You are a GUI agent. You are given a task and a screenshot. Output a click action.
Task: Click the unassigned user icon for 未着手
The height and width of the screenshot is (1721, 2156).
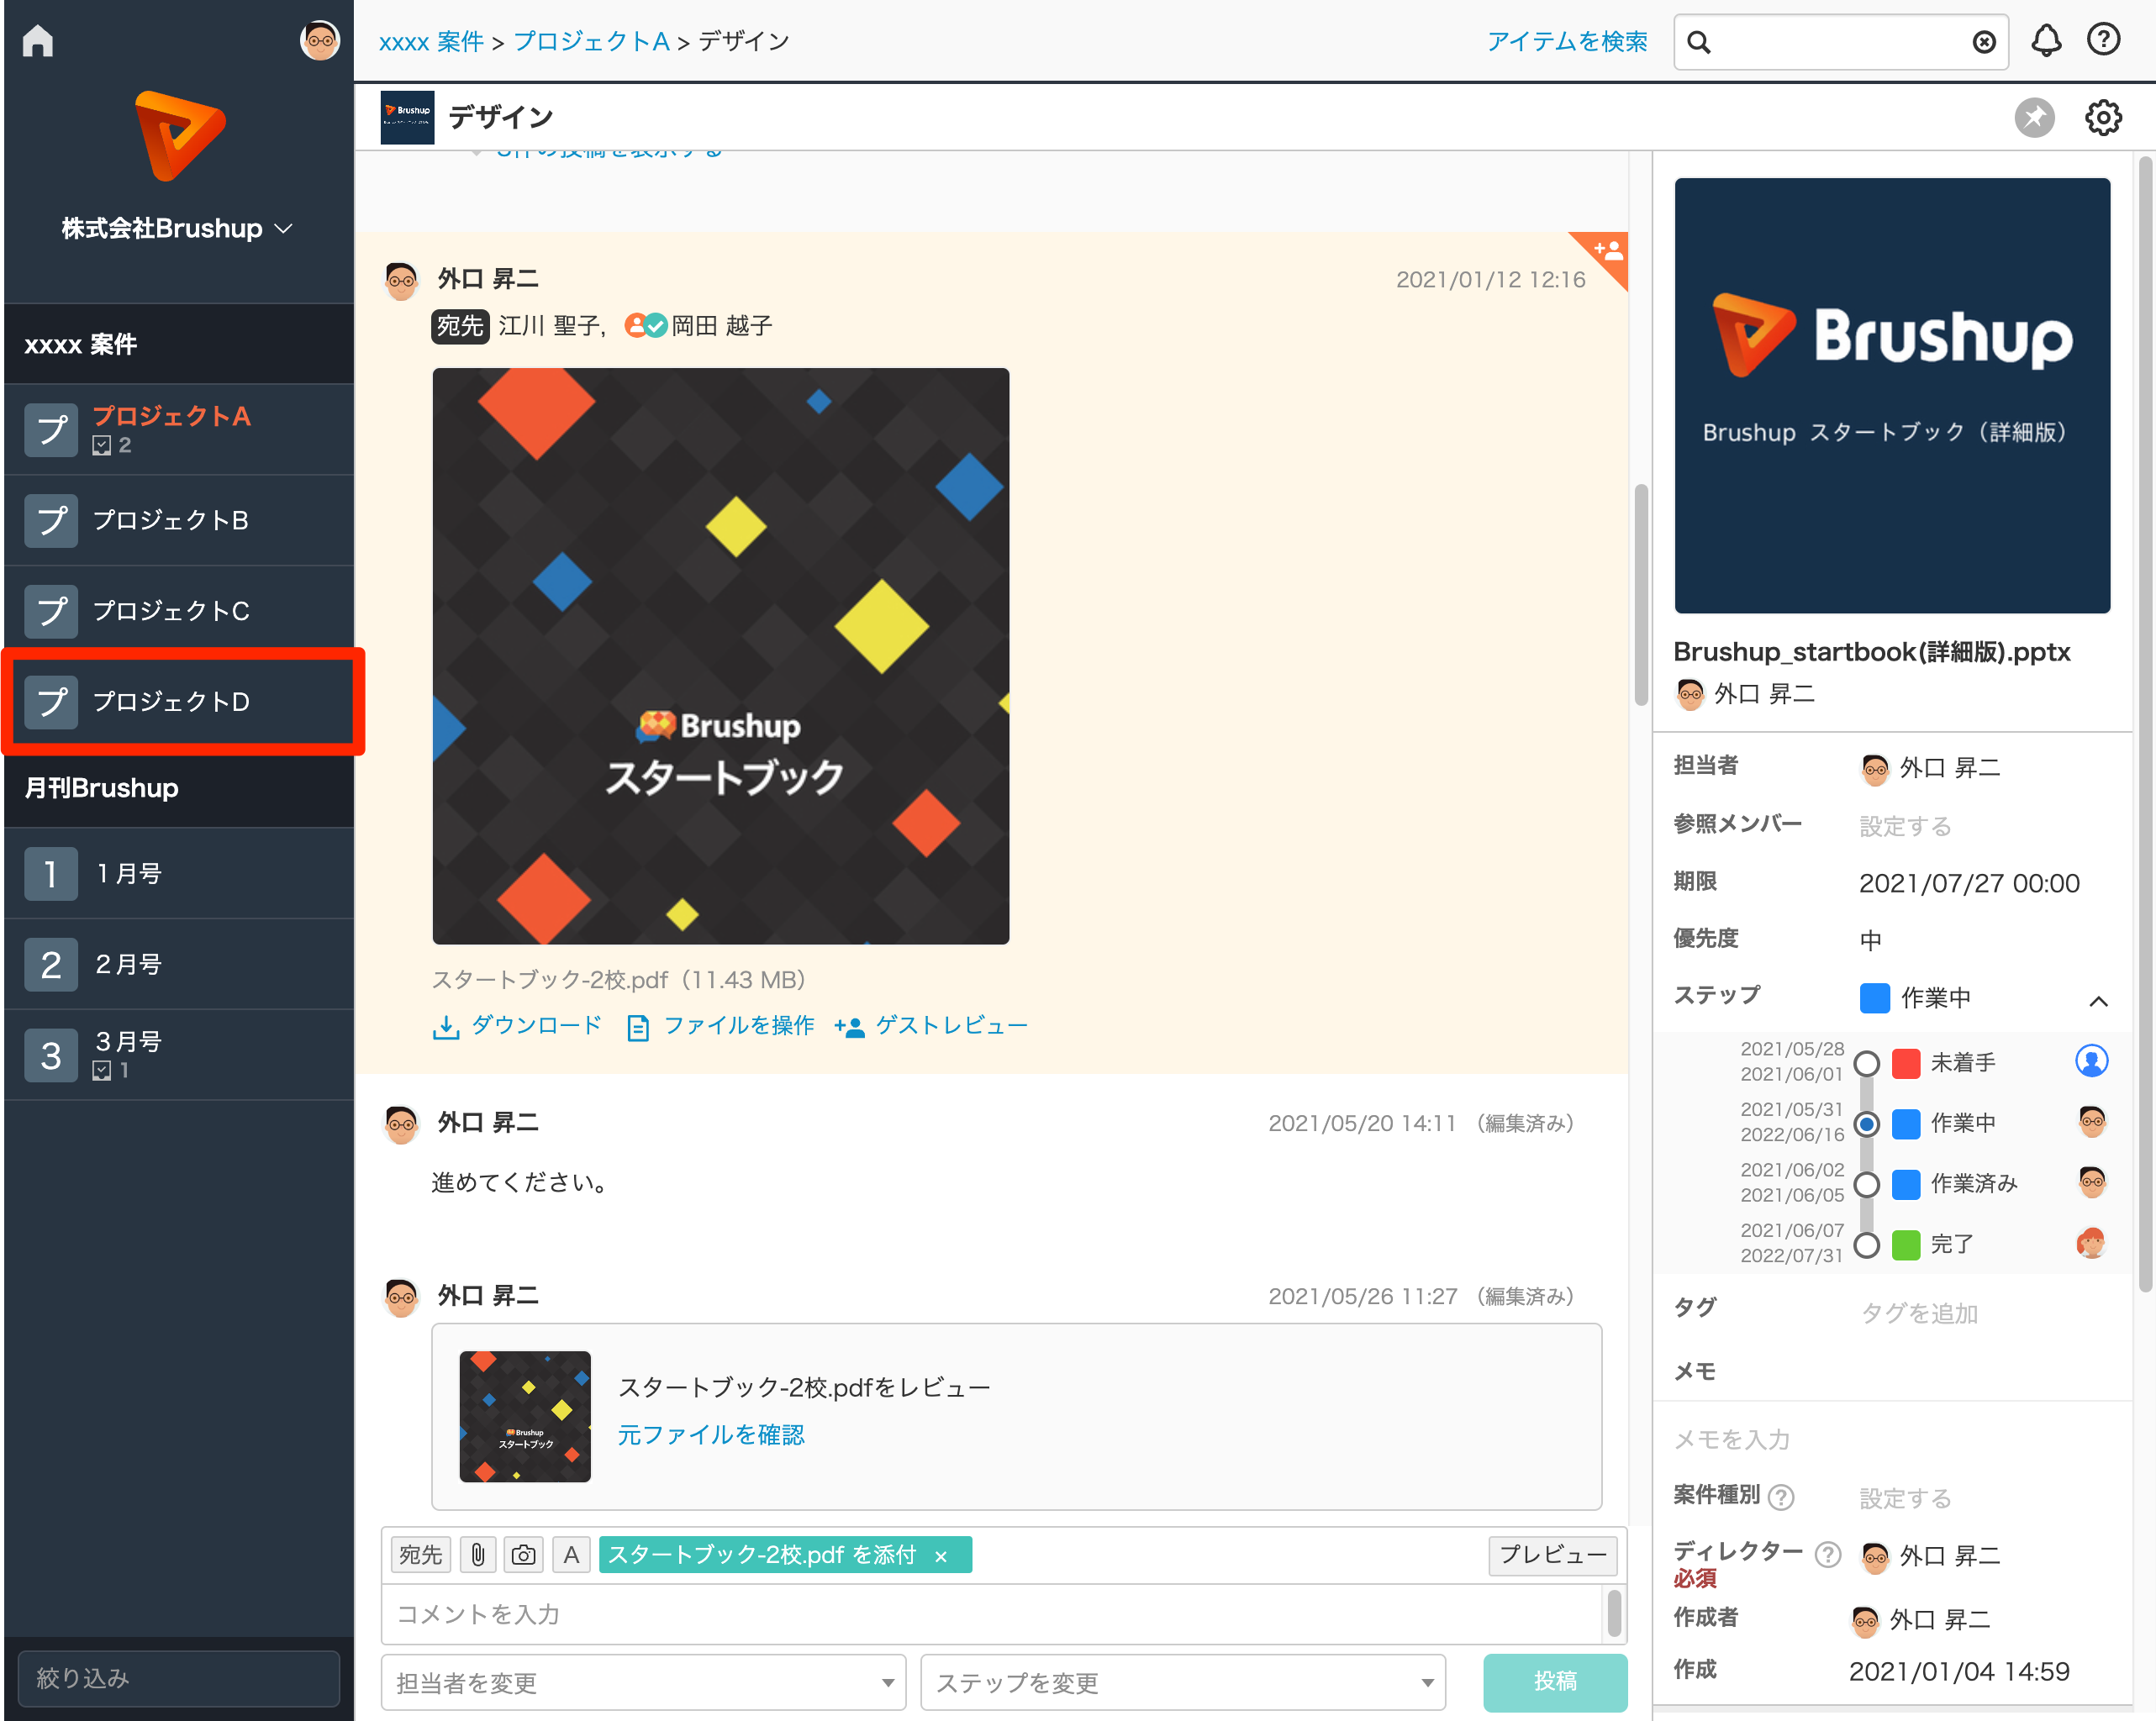click(2091, 1061)
